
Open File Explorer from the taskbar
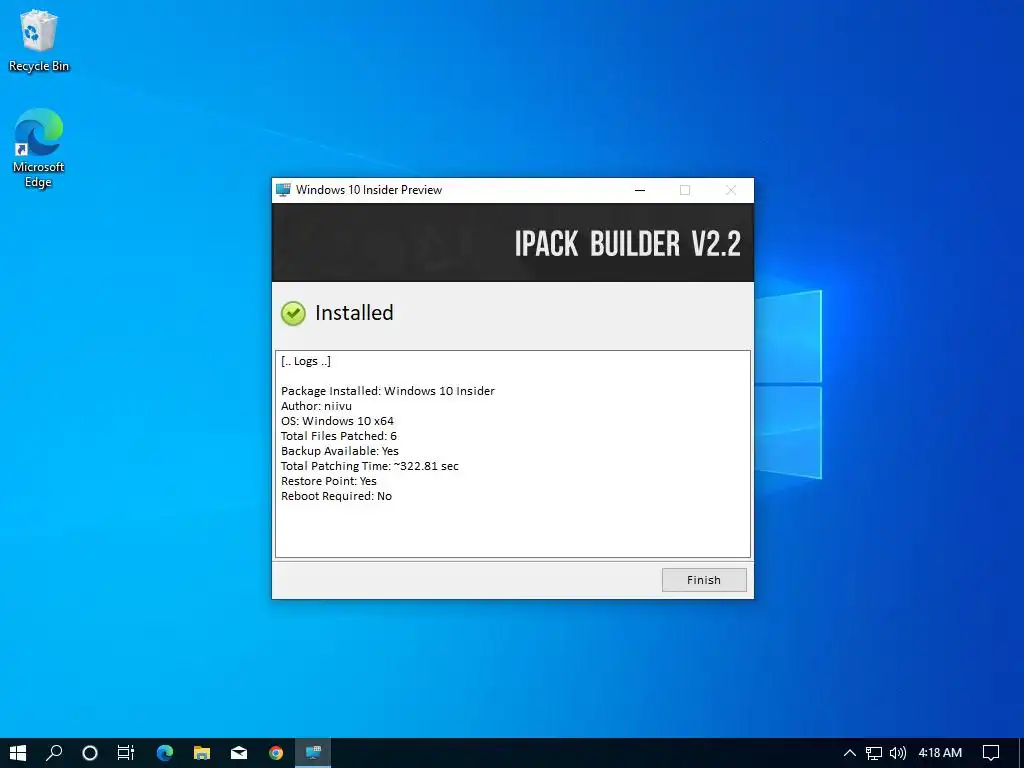coord(202,753)
